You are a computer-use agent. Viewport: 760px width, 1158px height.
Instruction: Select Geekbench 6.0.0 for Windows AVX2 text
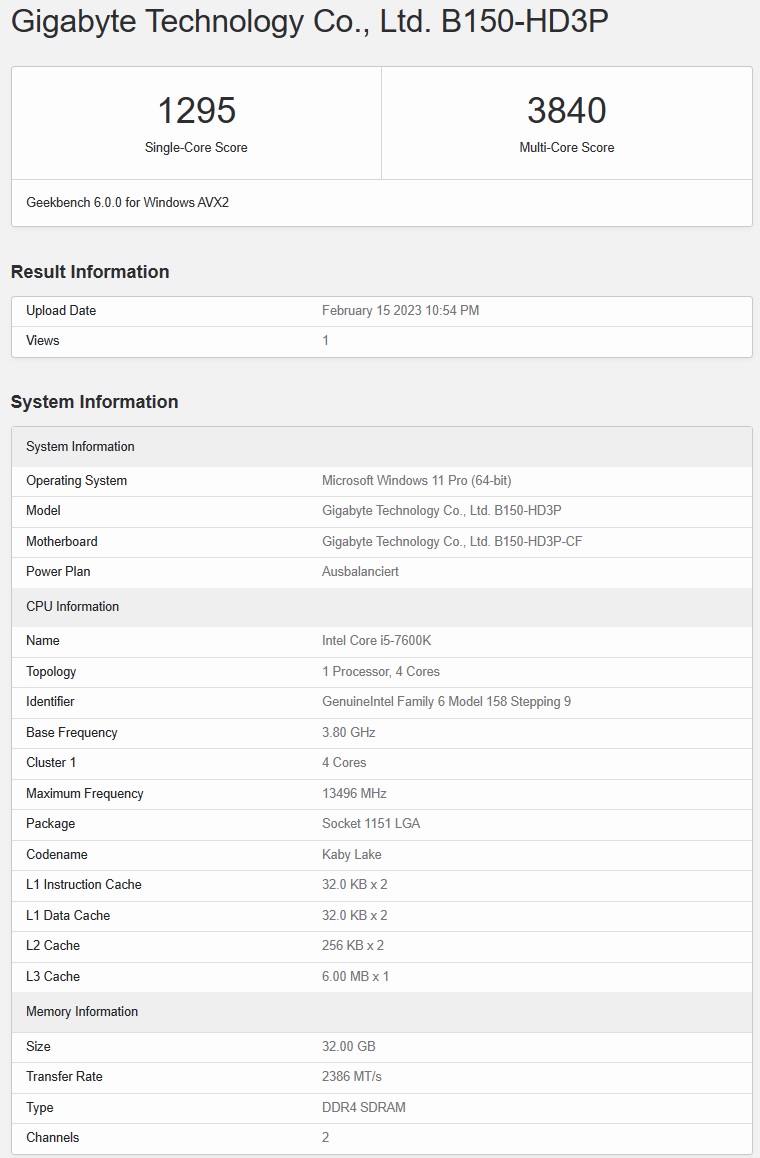[x=128, y=202]
